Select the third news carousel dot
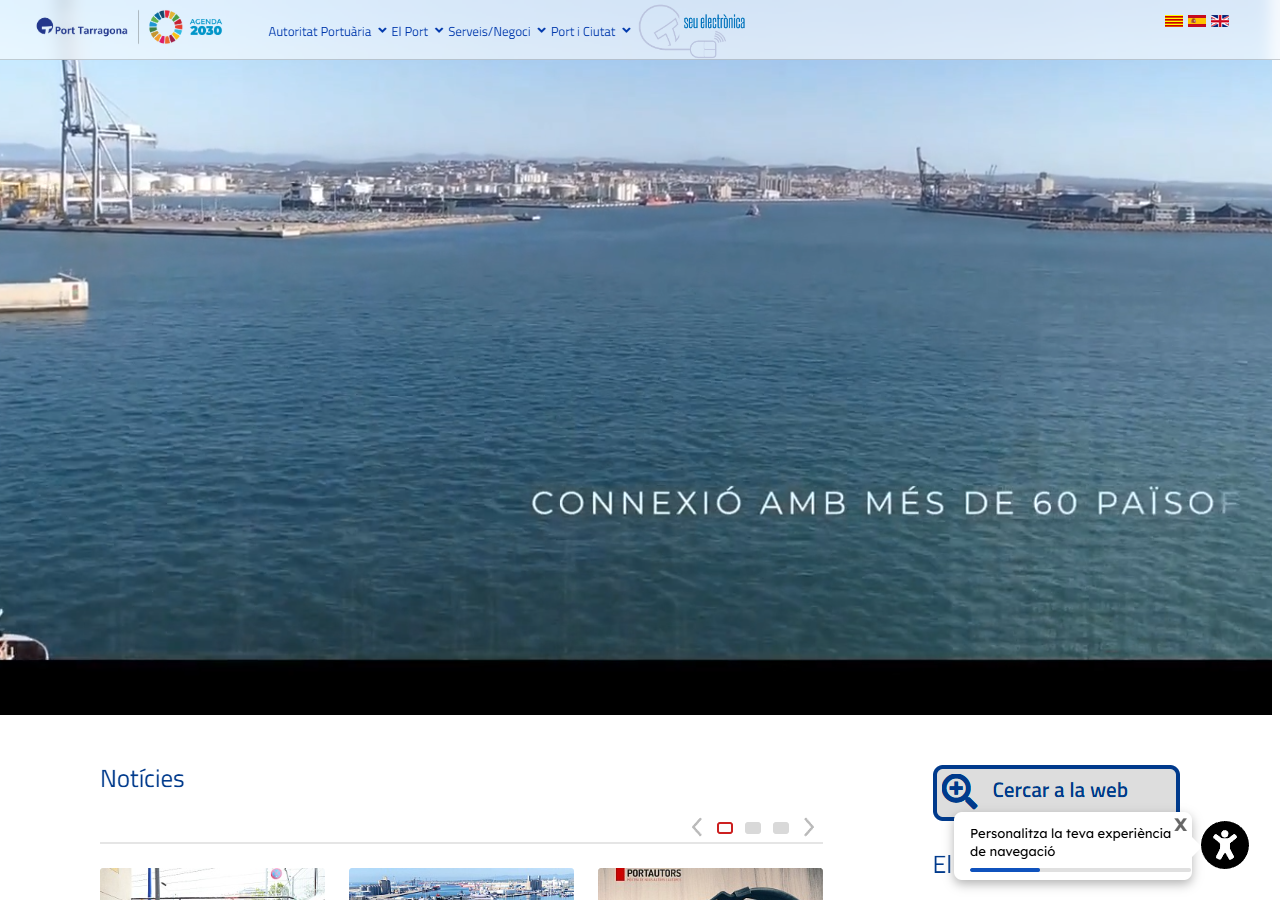Viewport: 1280px width, 900px height. pyautogui.click(x=781, y=828)
